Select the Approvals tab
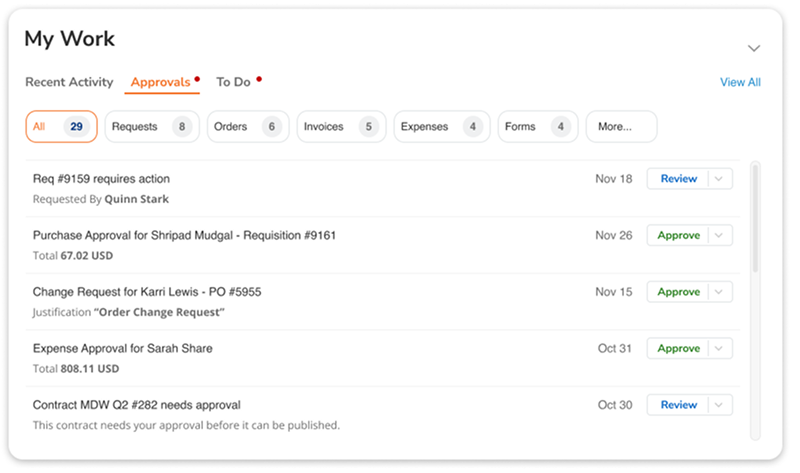Screen dimensions: 800x473 coord(160,82)
